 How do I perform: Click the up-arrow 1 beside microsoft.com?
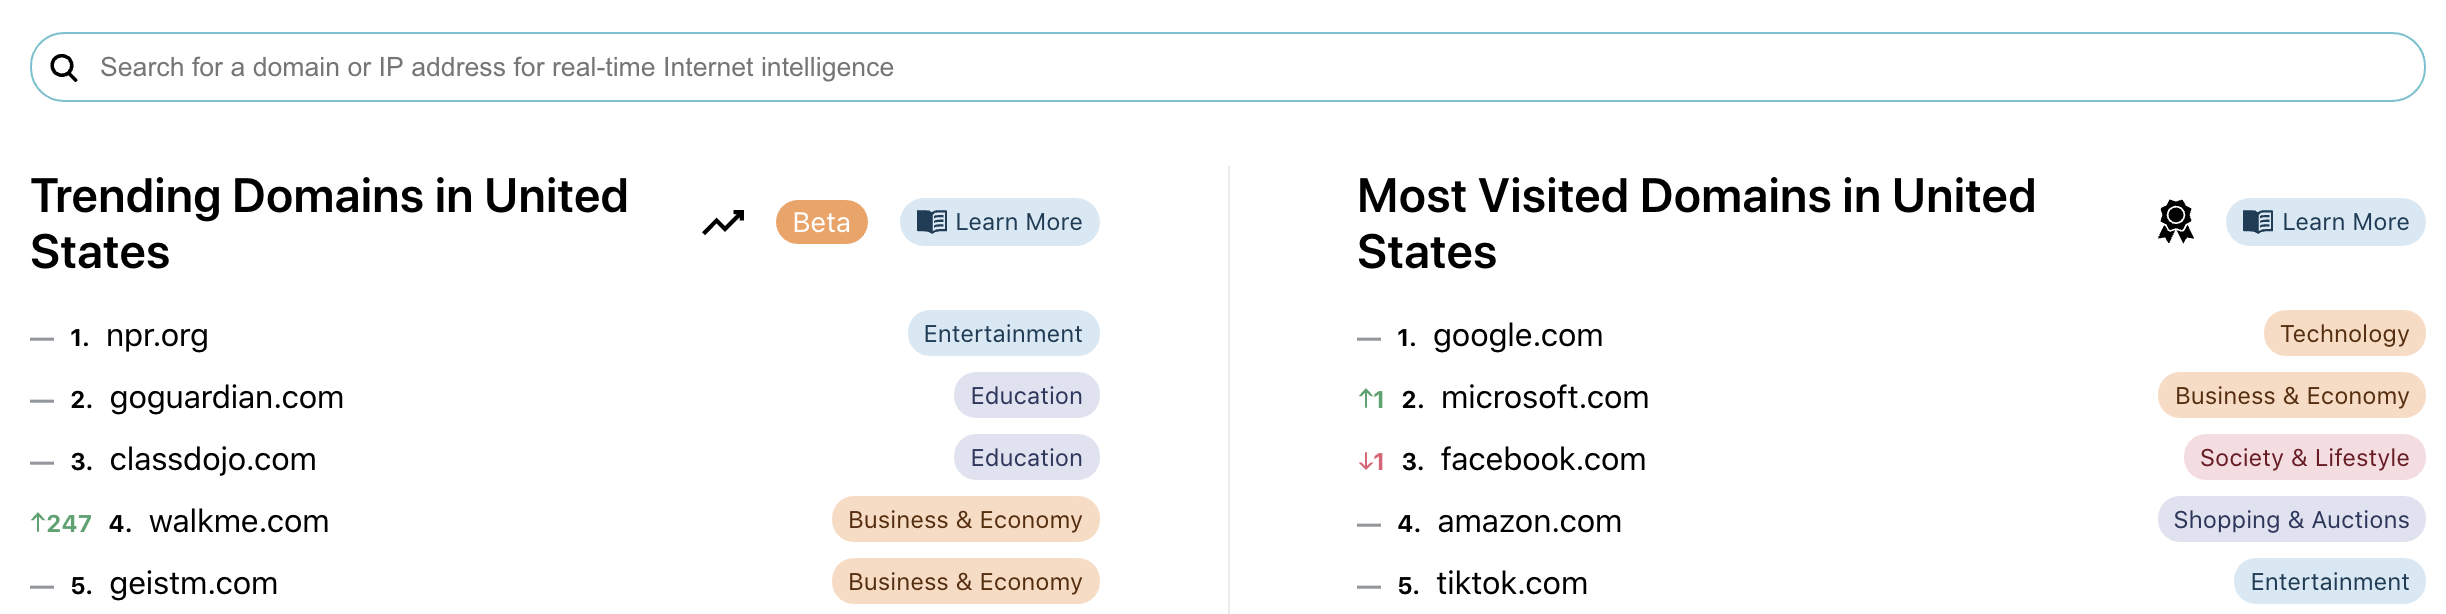[x=1371, y=399]
